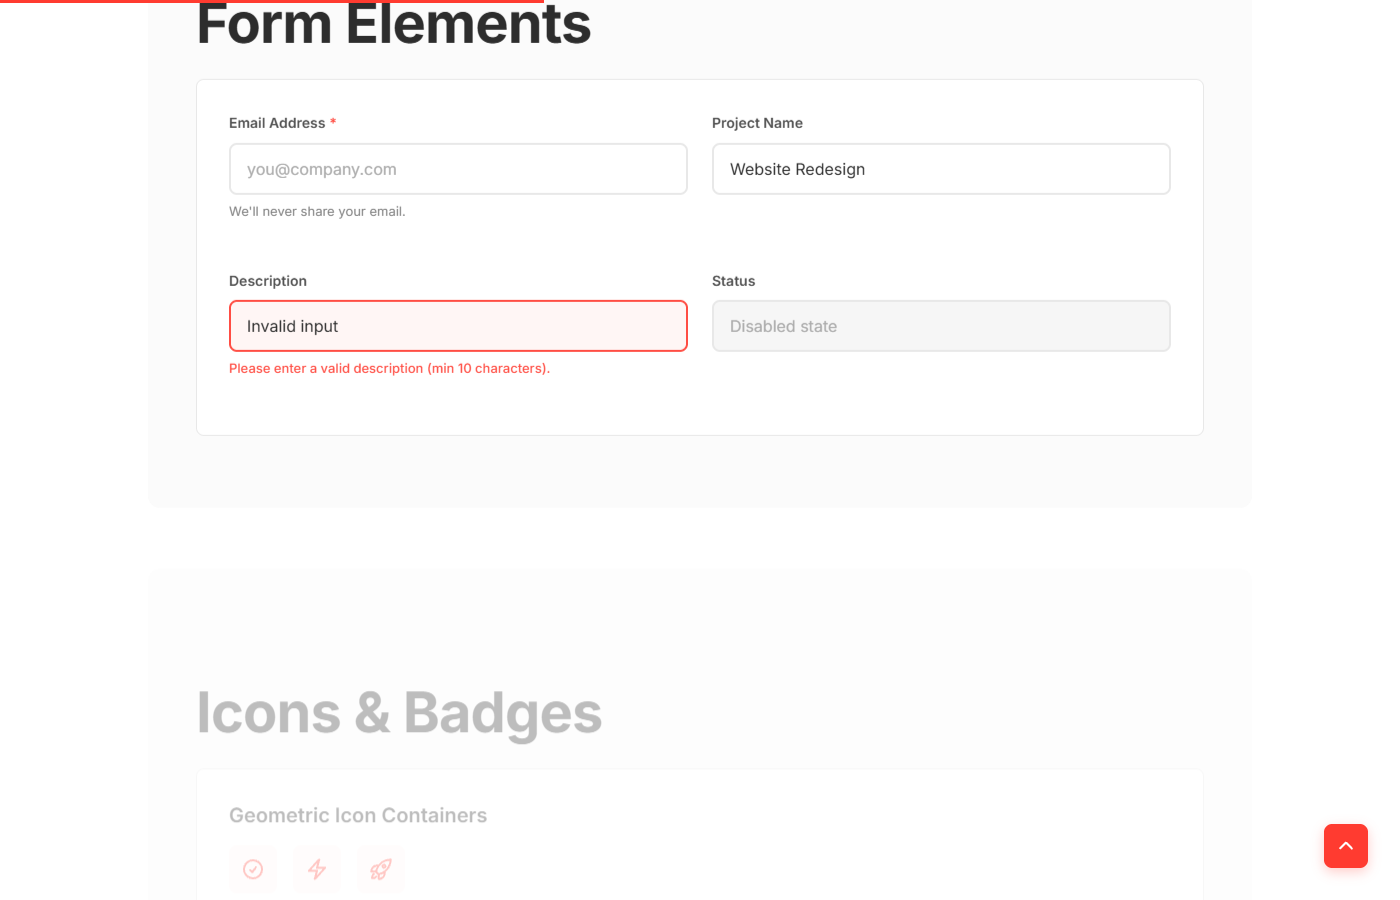This screenshot has height=900, width=1400.
Task: Click the Form Elements heading
Action: coord(394,25)
